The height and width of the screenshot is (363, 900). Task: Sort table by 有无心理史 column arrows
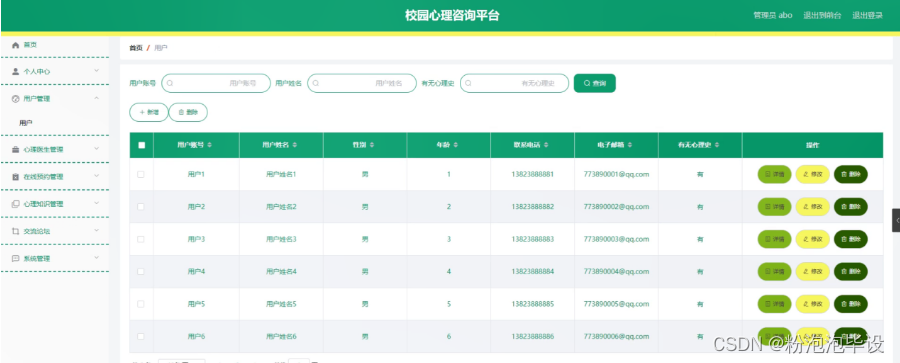tap(717, 145)
